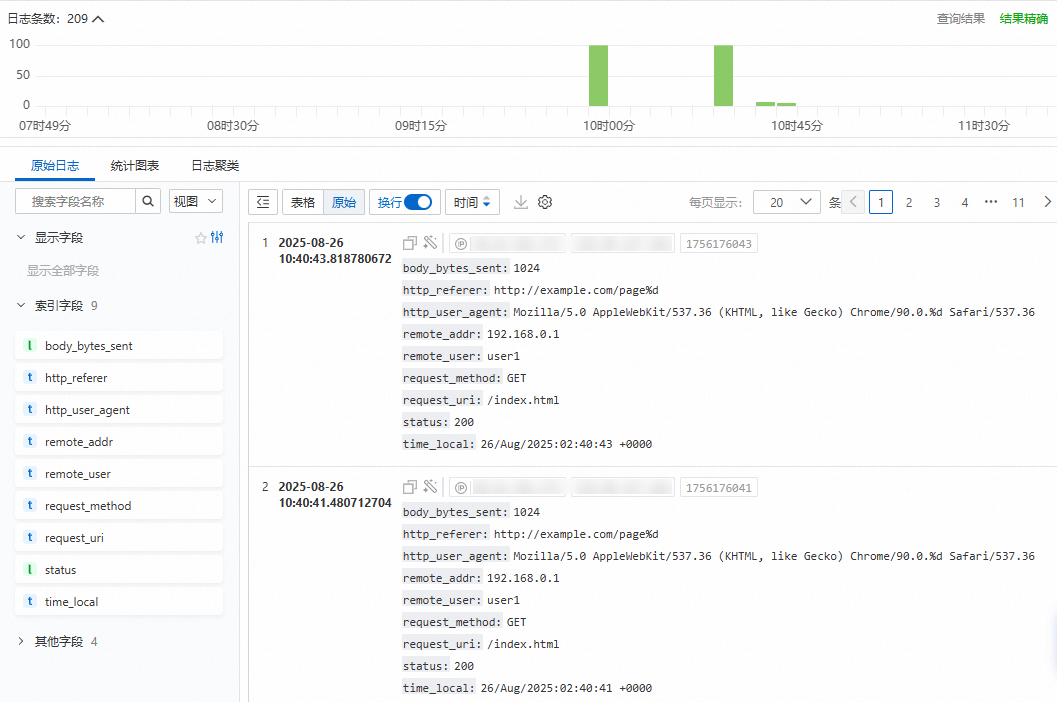
Task: Click the tall histogram bar before 10时45分
Action: pyautogui.click(x=723, y=76)
